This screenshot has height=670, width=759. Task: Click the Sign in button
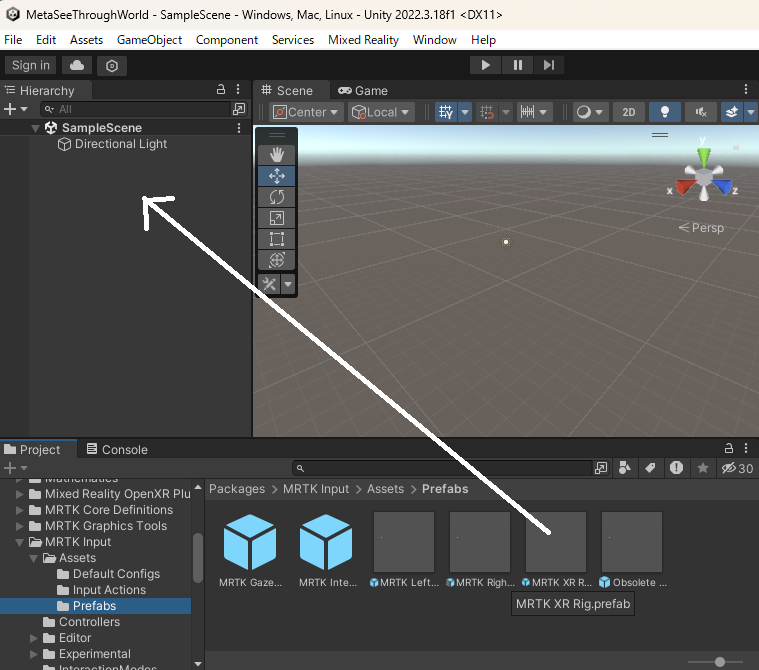point(30,65)
